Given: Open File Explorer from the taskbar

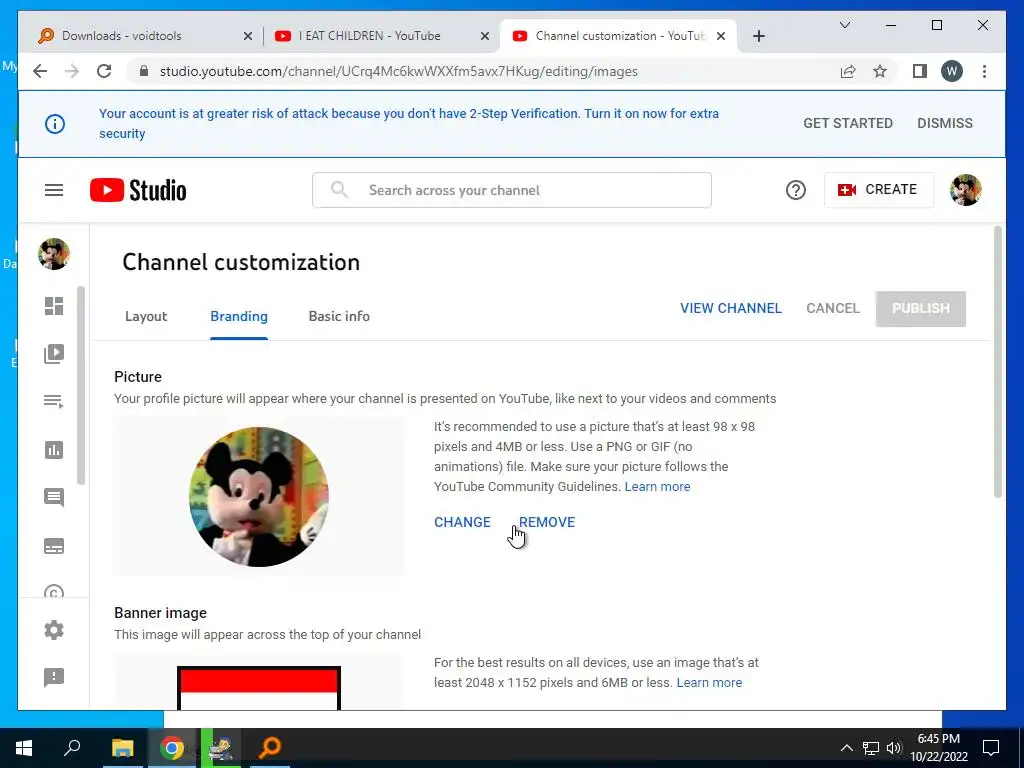Looking at the screenshot, I should tap(122, 748).
